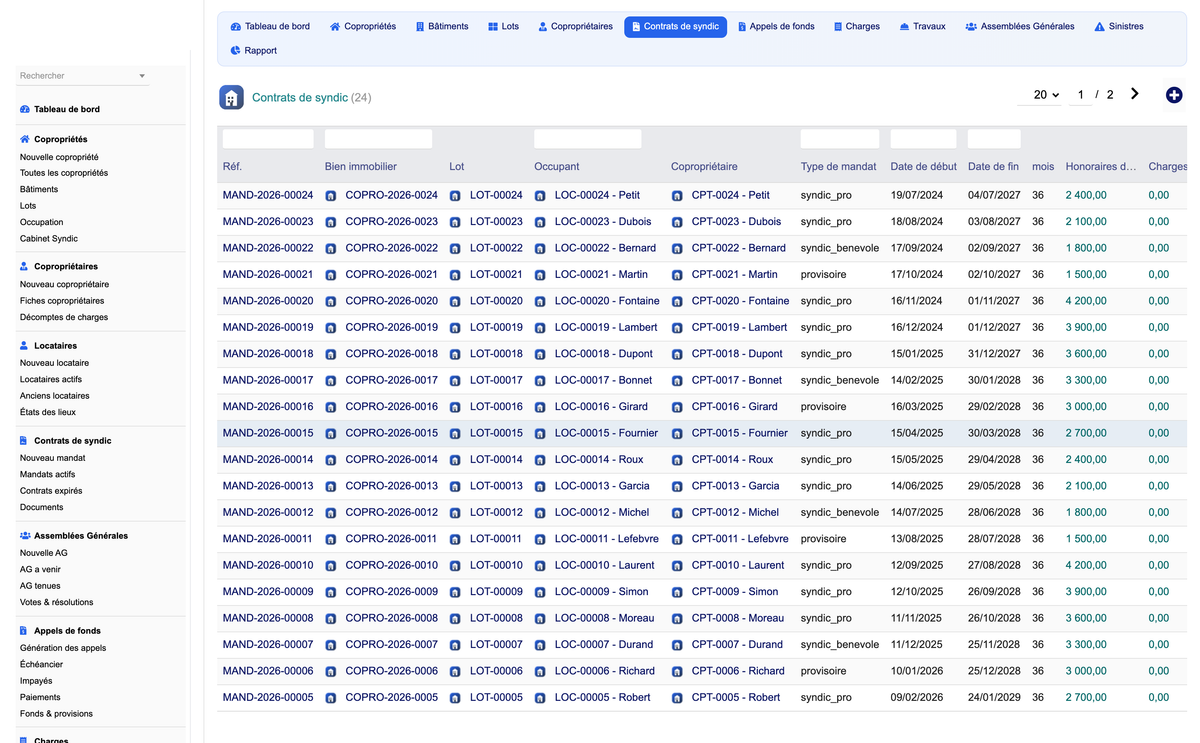Click Nouvelle copropriété in the sidebar
Screen dimensions: 1200x743
click(59, 157)
